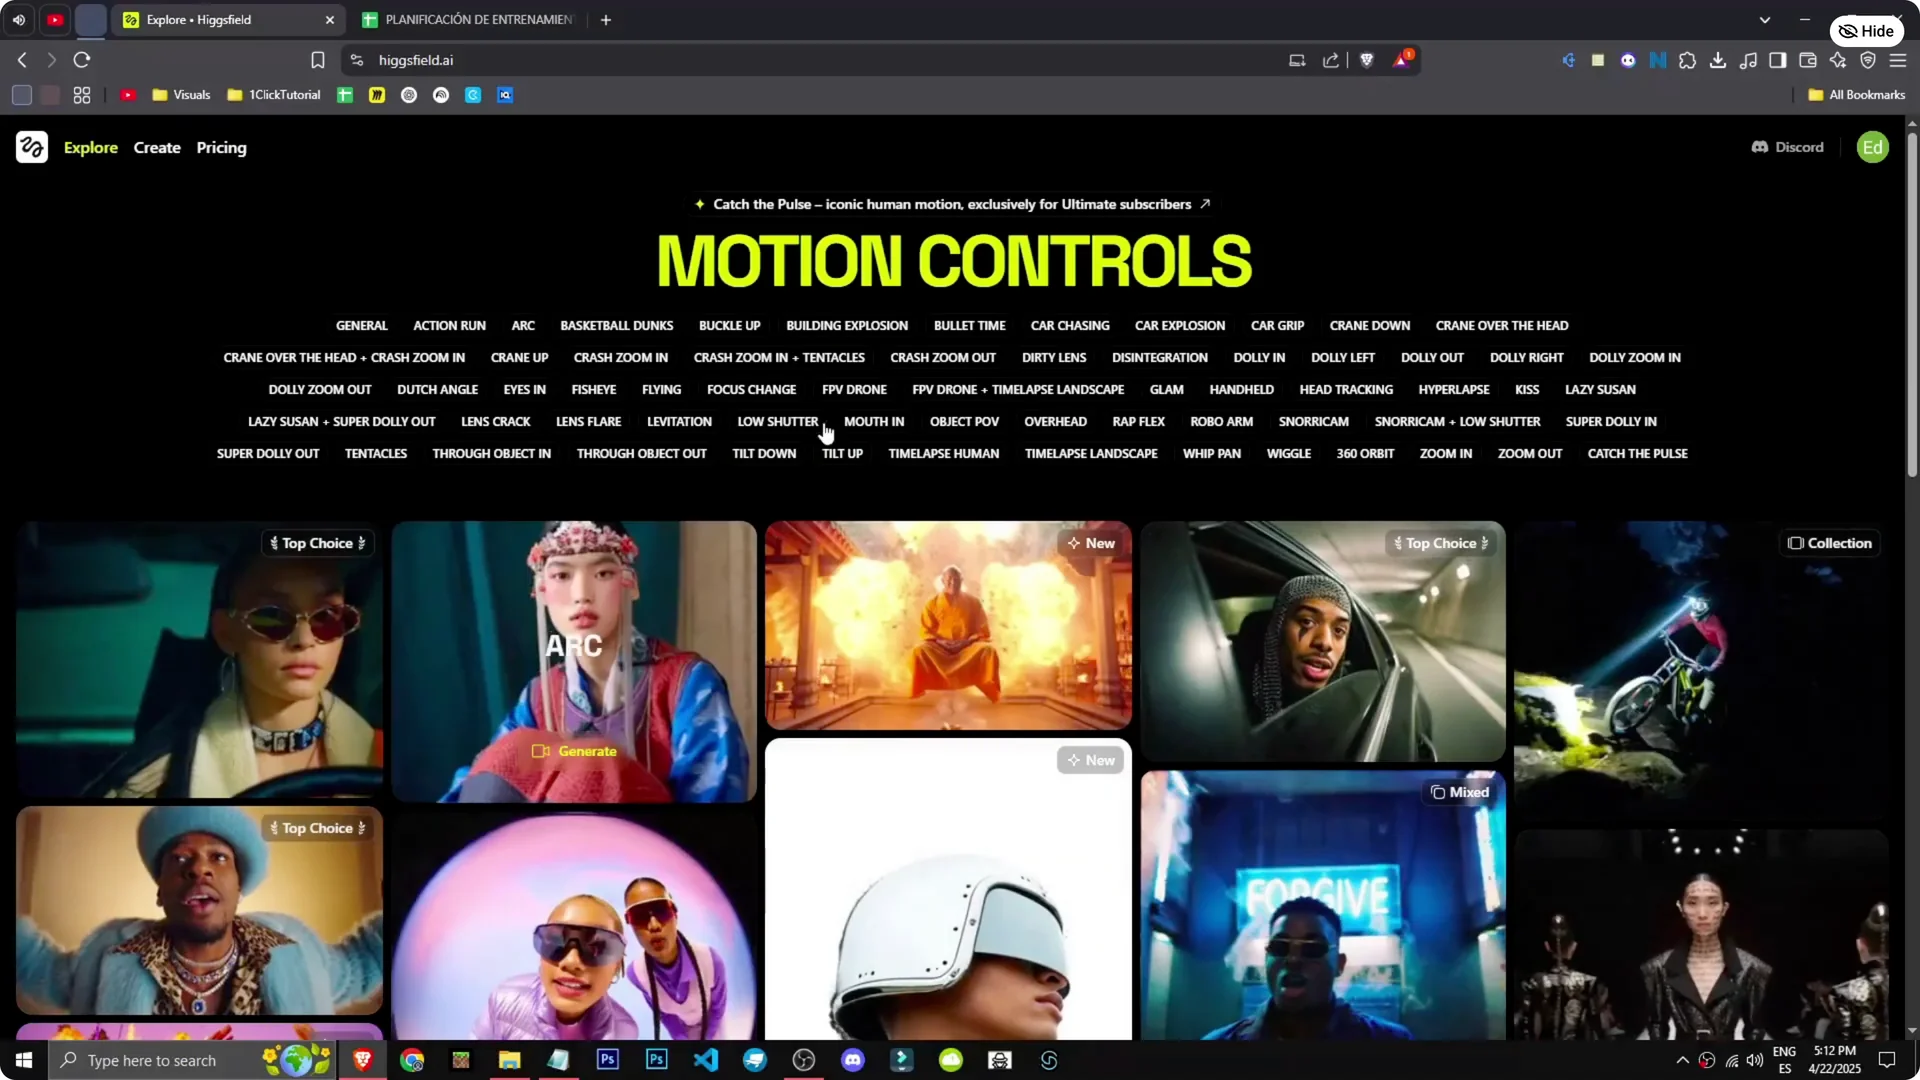This screenshot has height=1080, width=1920.
Task: Open the Collection biker thumbnail
Action: (1700, 670)
